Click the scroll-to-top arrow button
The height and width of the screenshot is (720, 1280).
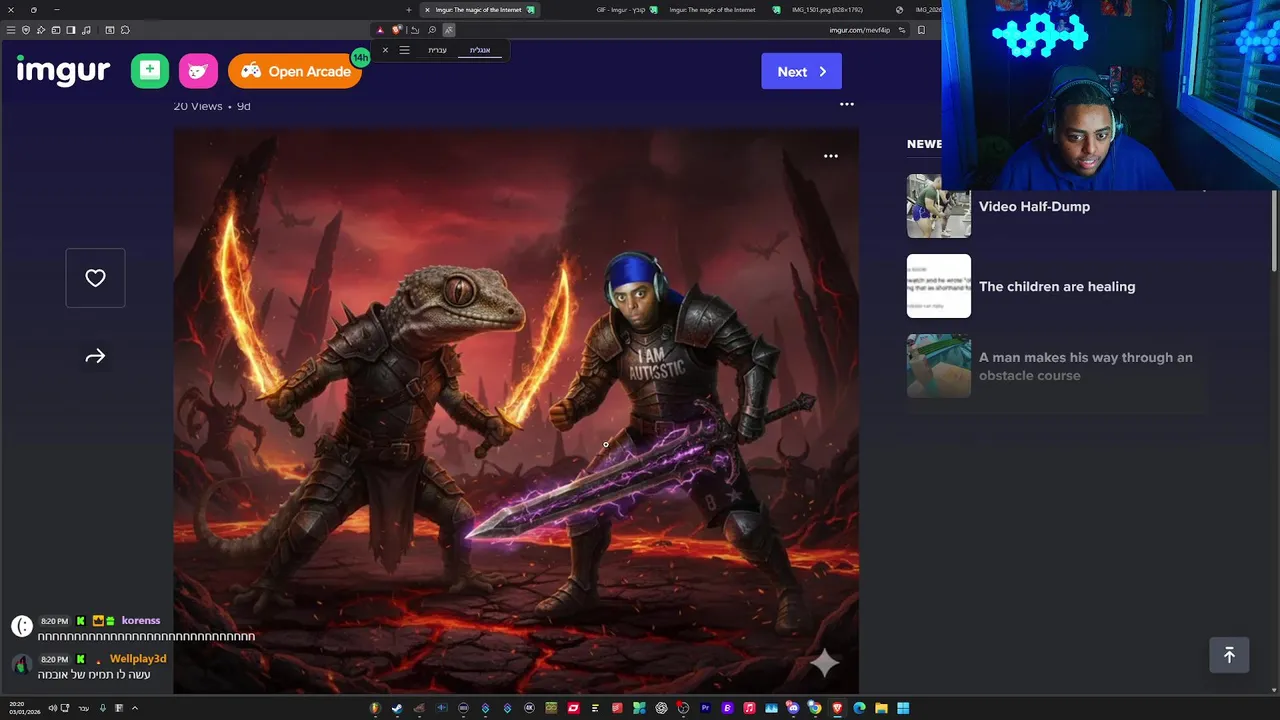(1229, 654)
